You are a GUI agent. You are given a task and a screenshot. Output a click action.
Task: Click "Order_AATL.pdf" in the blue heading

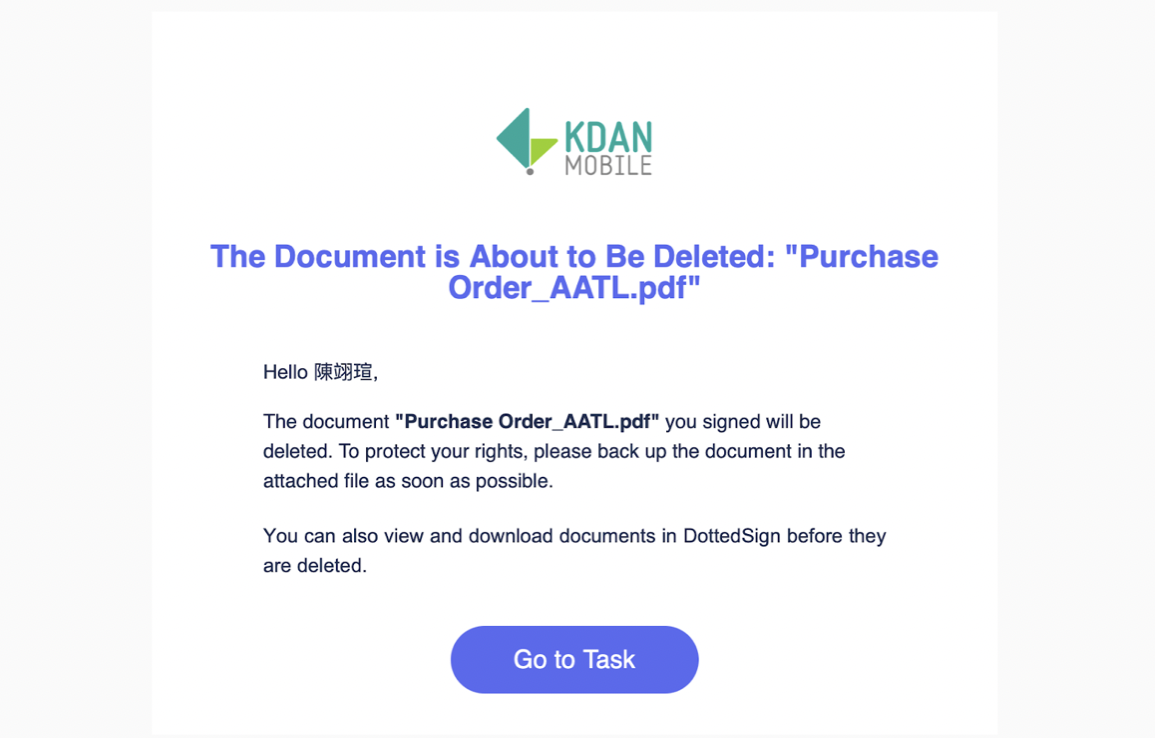[574, 287]
